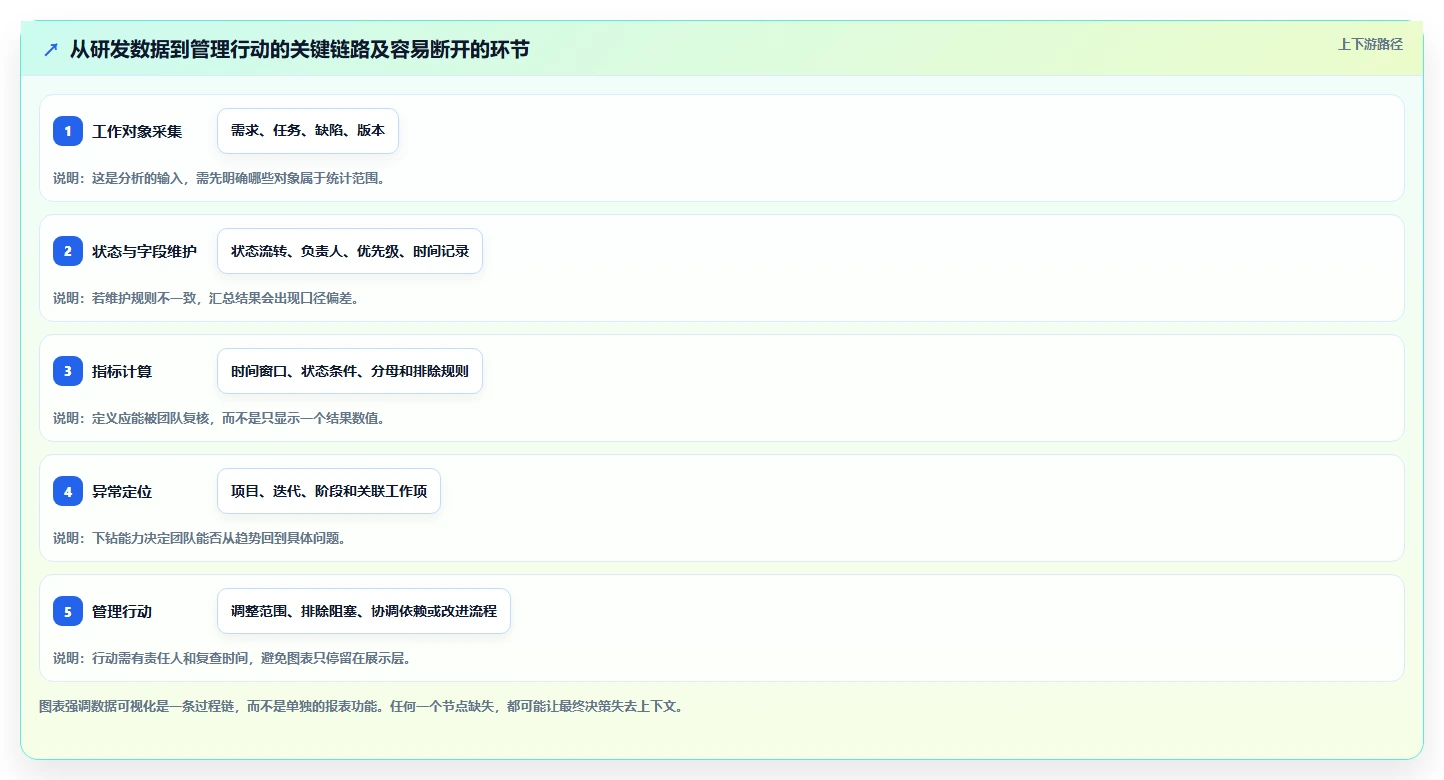Click the step 1 number badge
This screenshot has height=780, width=1444.
point(68,131)
